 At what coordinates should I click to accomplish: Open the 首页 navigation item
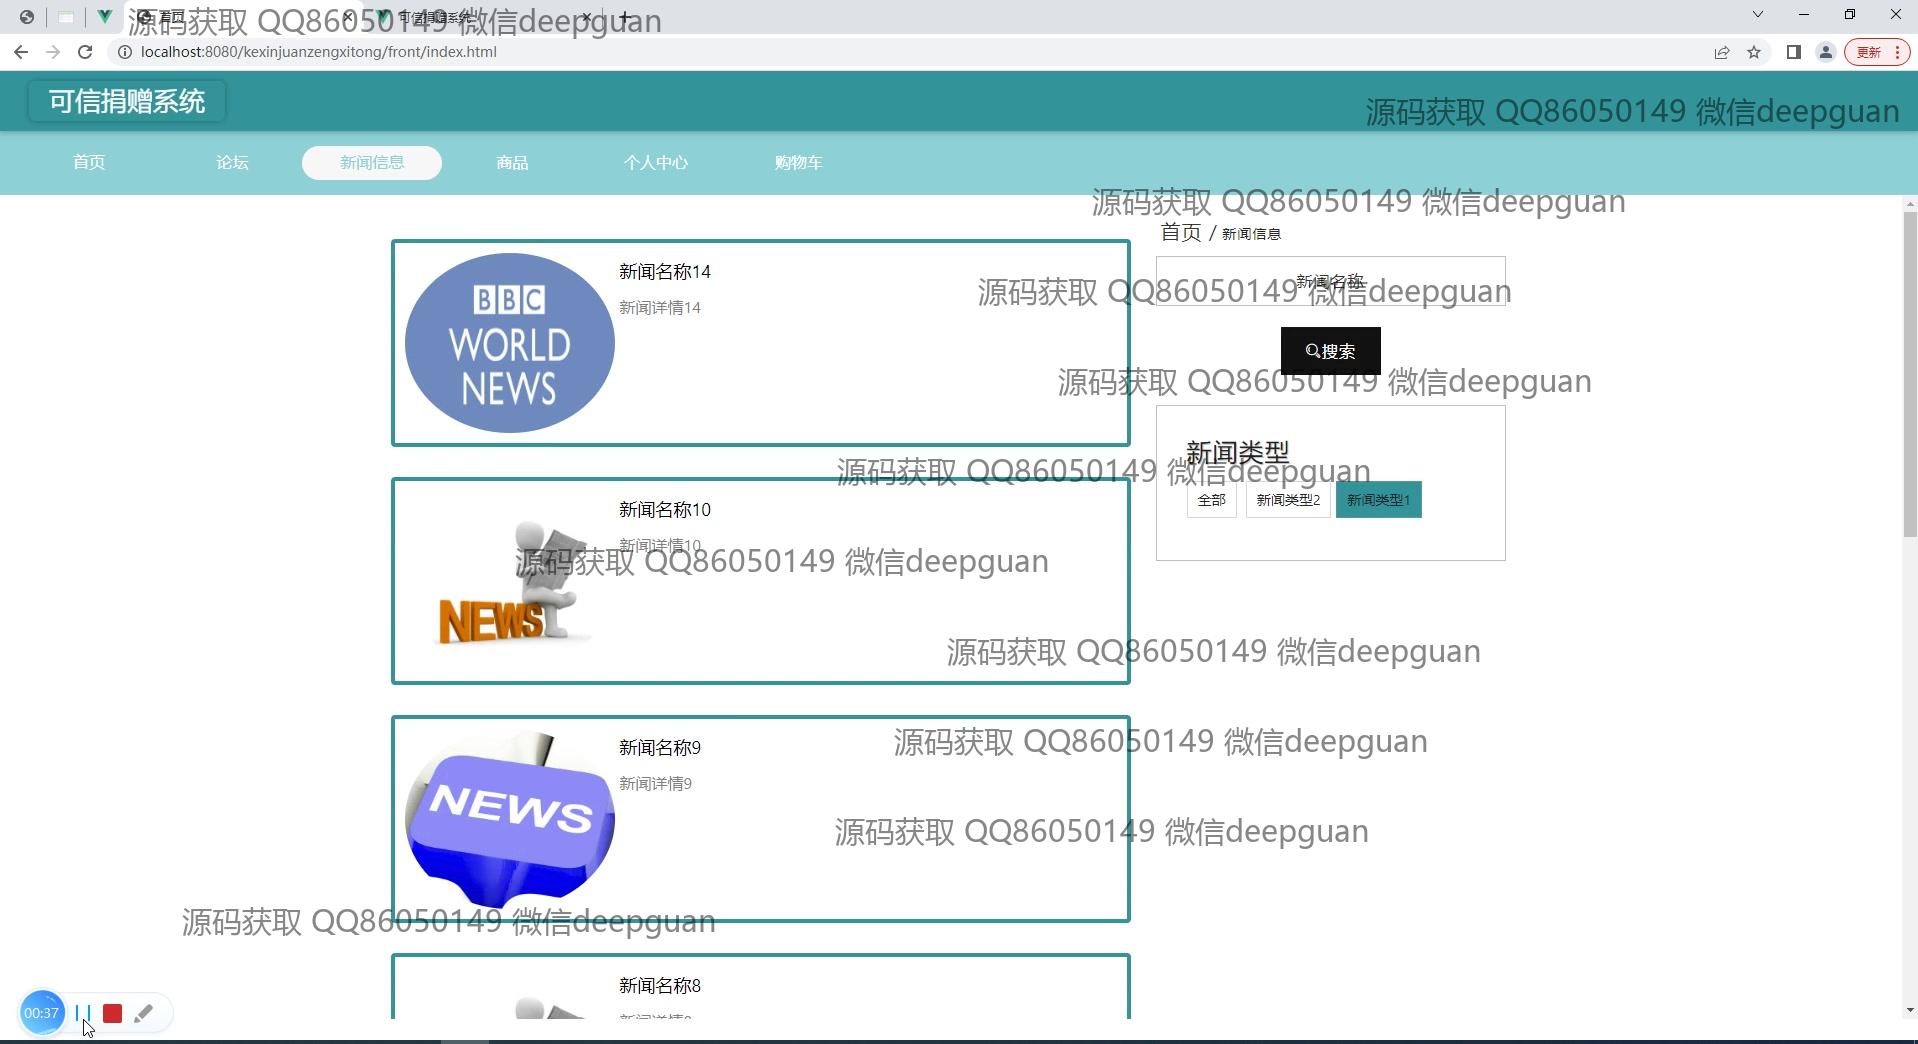(89, 162)
